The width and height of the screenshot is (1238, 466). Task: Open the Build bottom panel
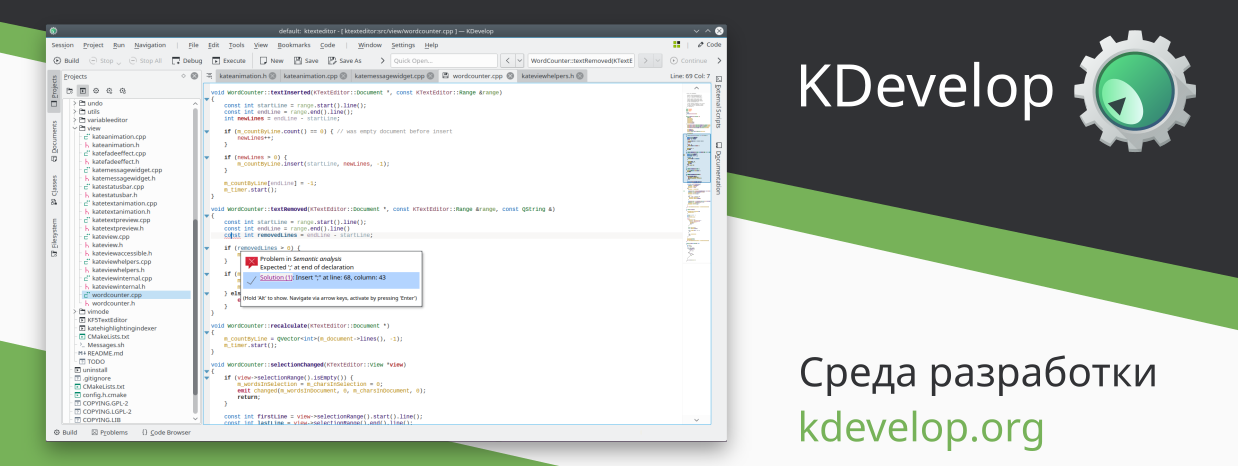tap(66, 432)
